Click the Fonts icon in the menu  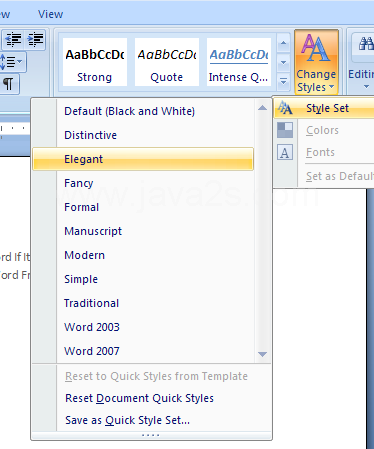click(x=285, y=152)
